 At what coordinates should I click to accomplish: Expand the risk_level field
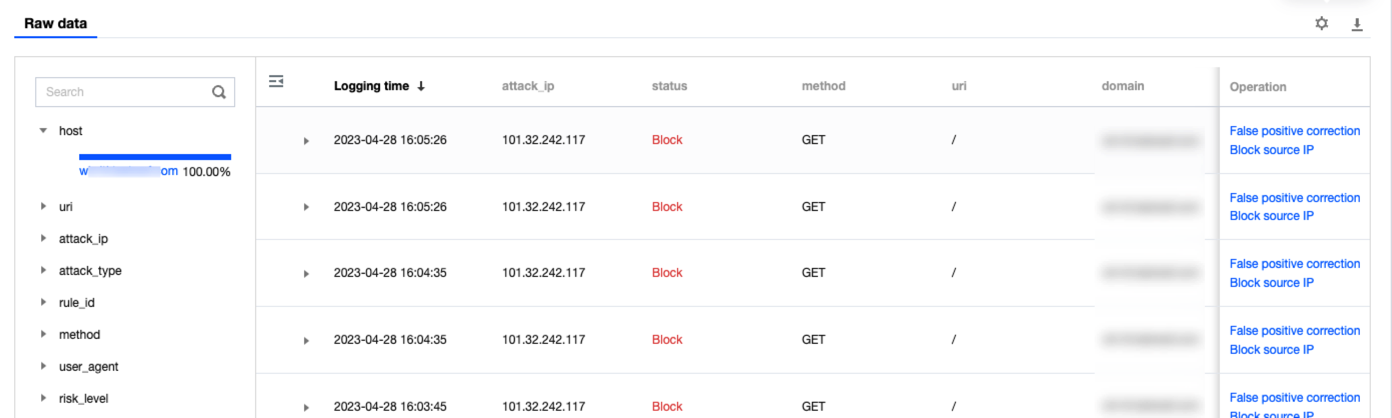tap(43, 399)
